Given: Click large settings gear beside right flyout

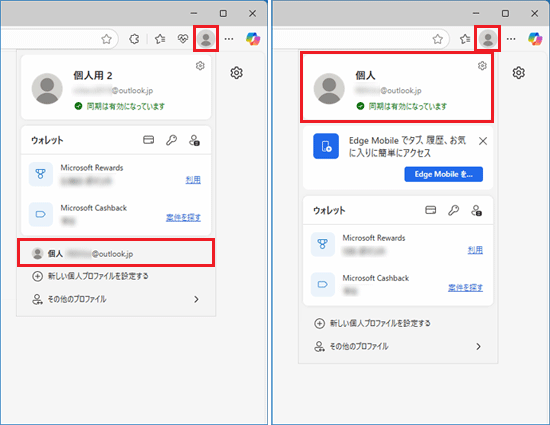Looking at the screenshot, I should coord(518,73).
